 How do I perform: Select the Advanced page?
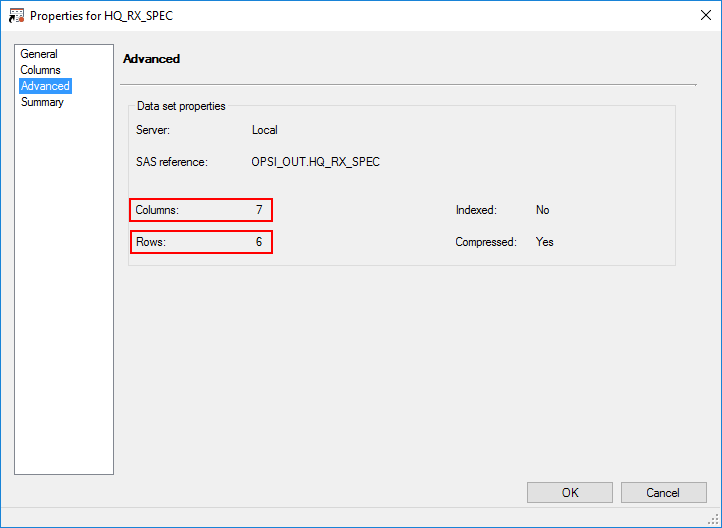click(x=45, y=86)
